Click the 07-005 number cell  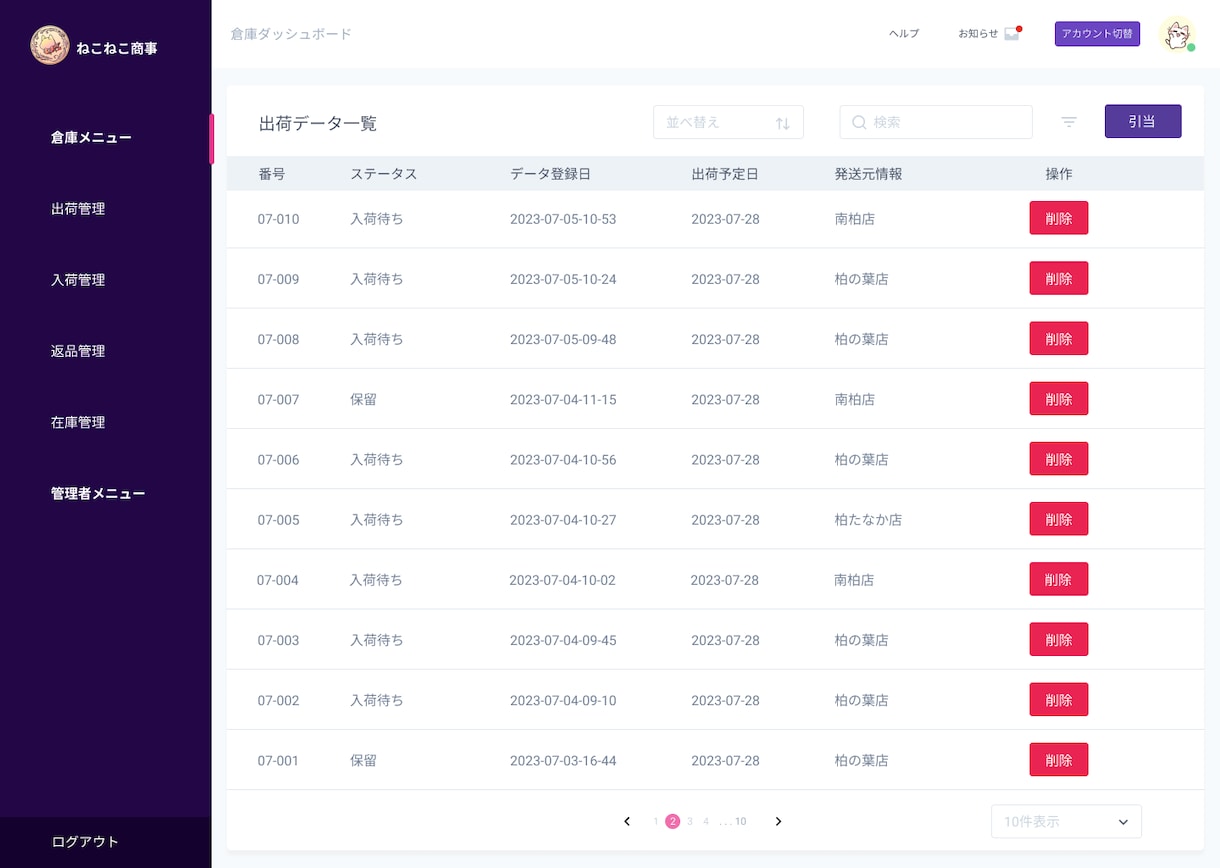[278, 520]
